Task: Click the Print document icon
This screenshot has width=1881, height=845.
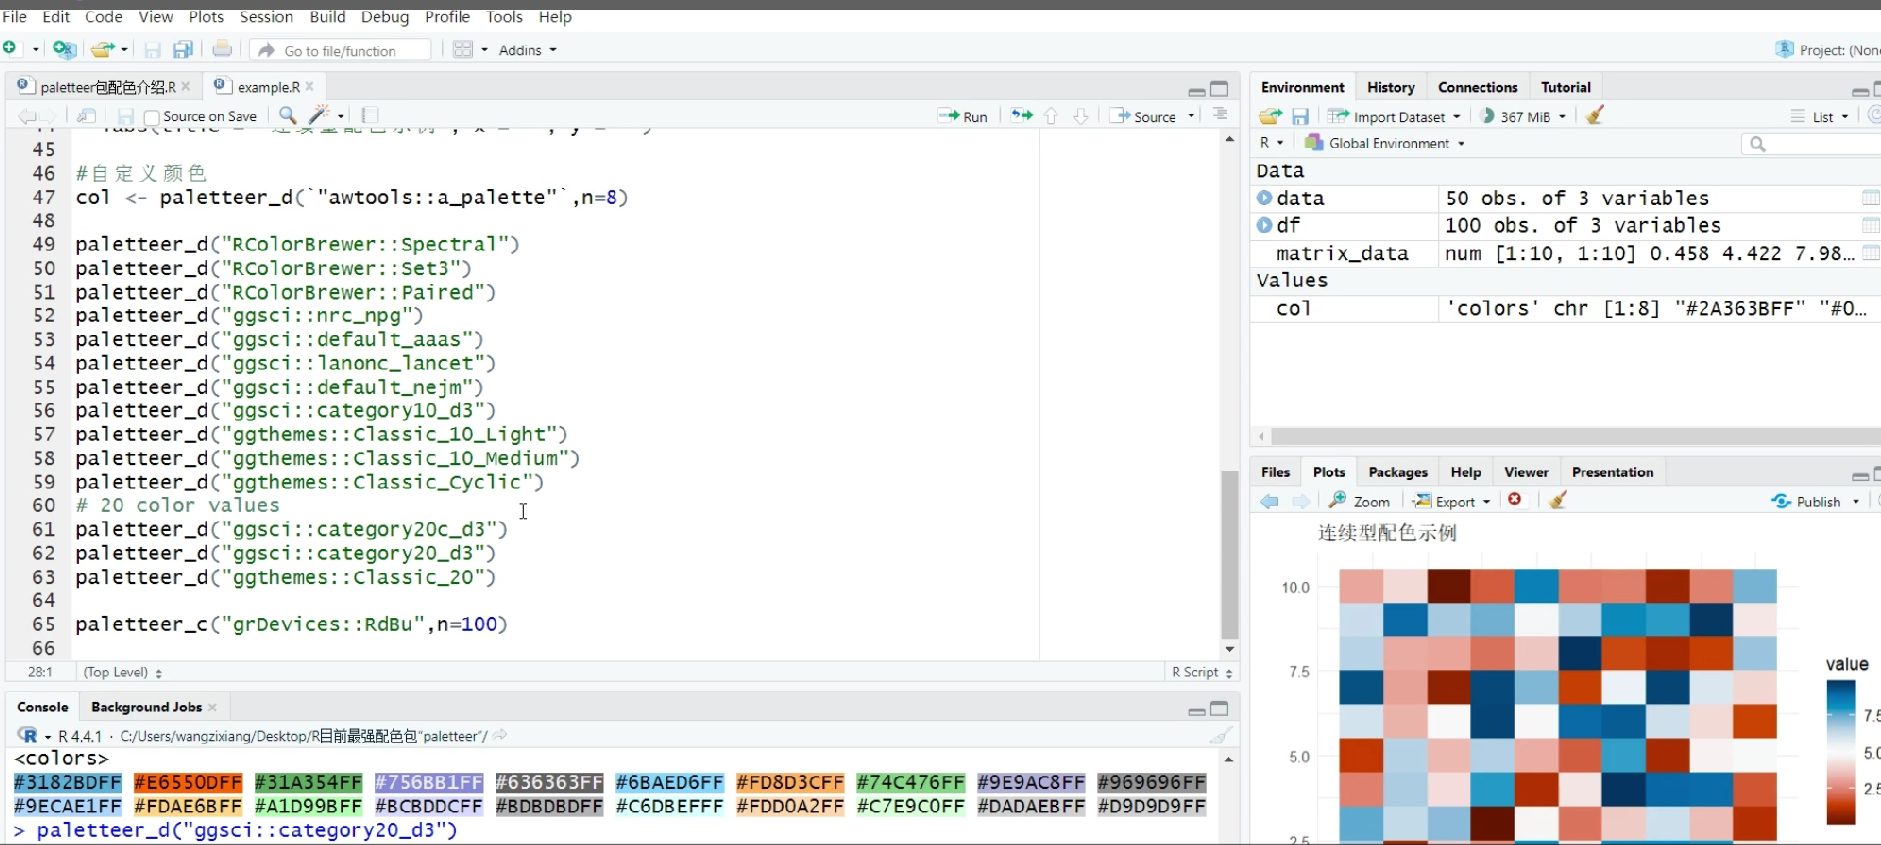Action: 222,49
